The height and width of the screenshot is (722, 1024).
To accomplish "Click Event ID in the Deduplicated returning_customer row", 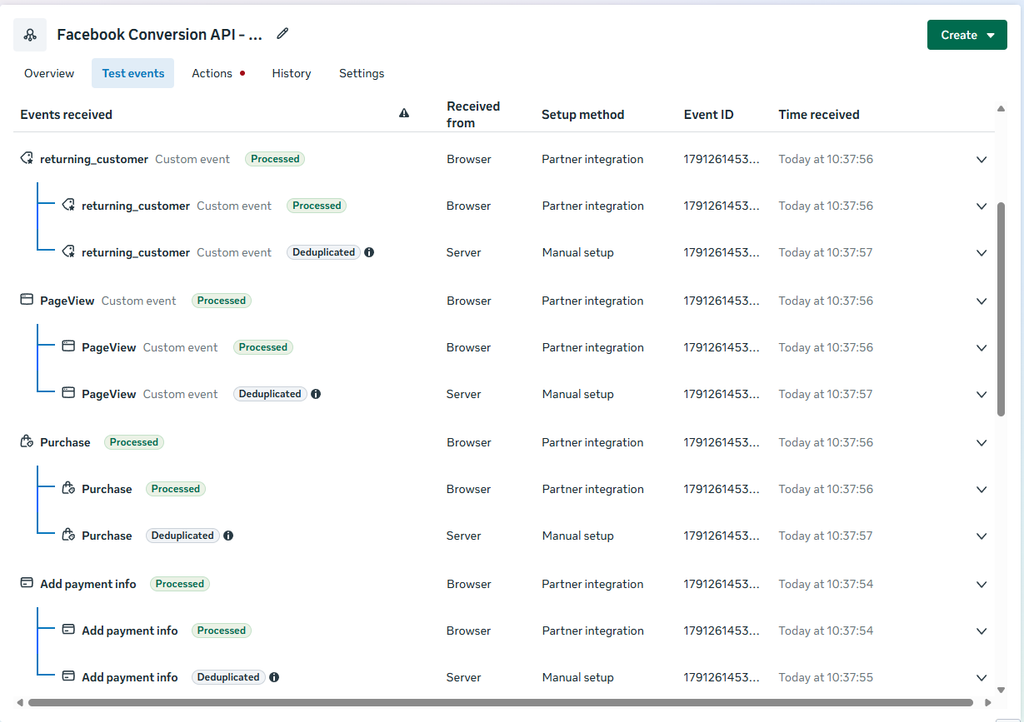I will (x=722, y=252).
